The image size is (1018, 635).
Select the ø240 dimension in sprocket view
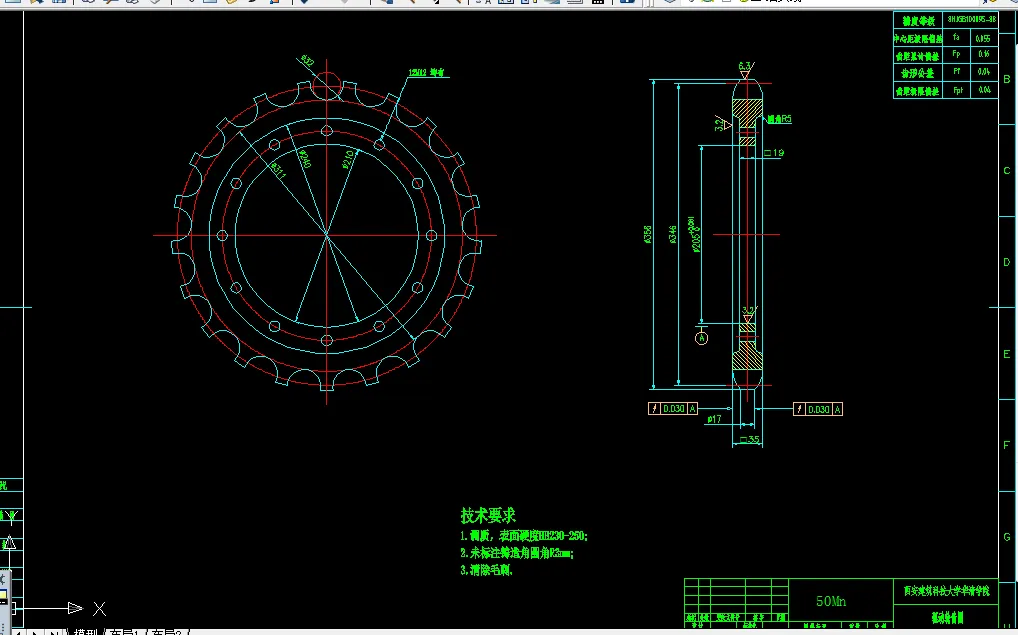[x=304, y=158]
